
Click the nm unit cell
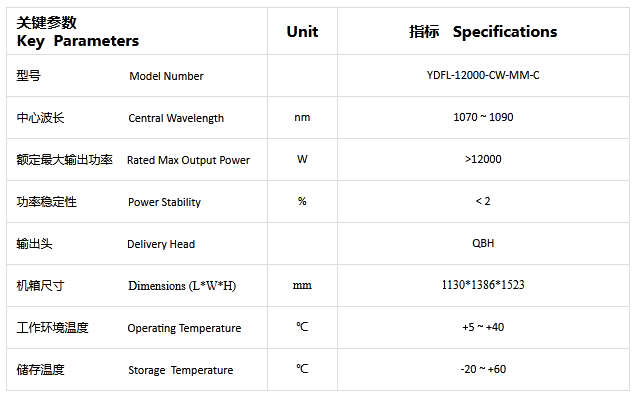point(302,117)
